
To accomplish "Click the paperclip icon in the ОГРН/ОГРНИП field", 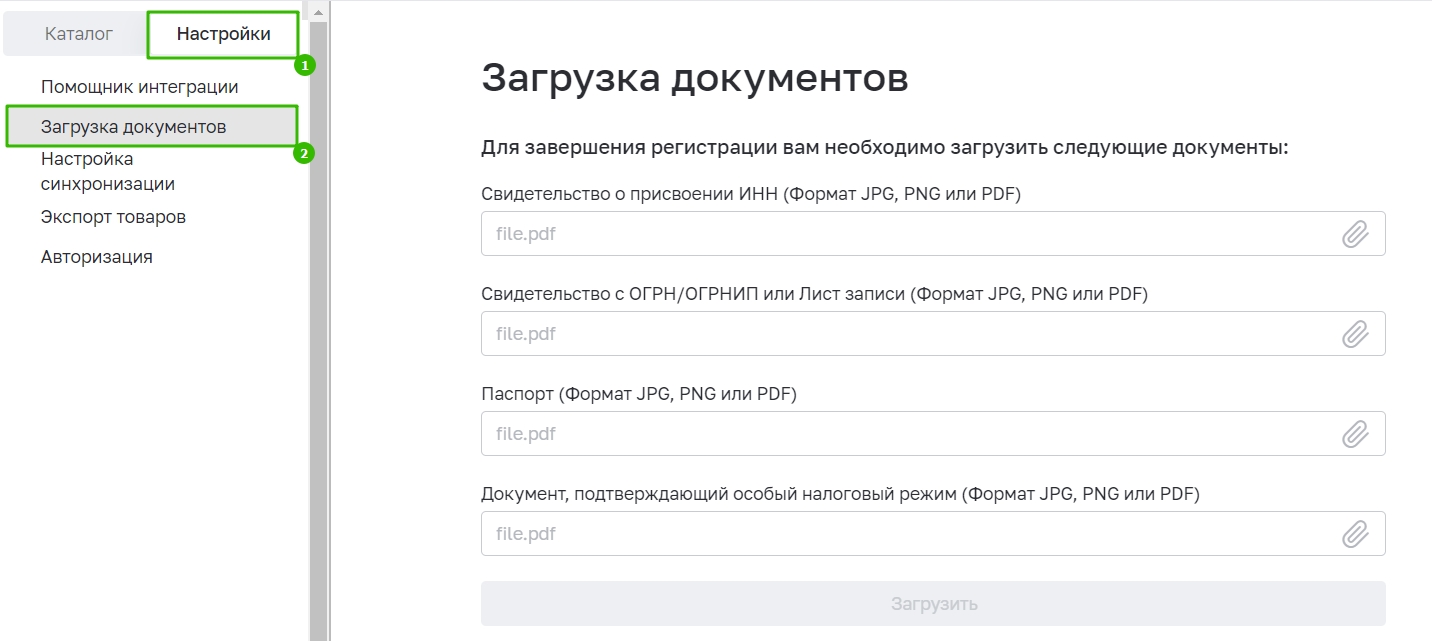I will 1355,334.
